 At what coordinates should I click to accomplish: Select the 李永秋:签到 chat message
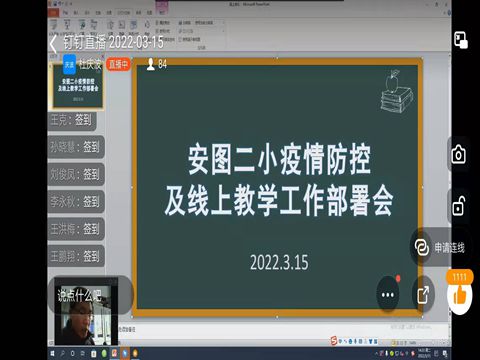click(76, 201)
